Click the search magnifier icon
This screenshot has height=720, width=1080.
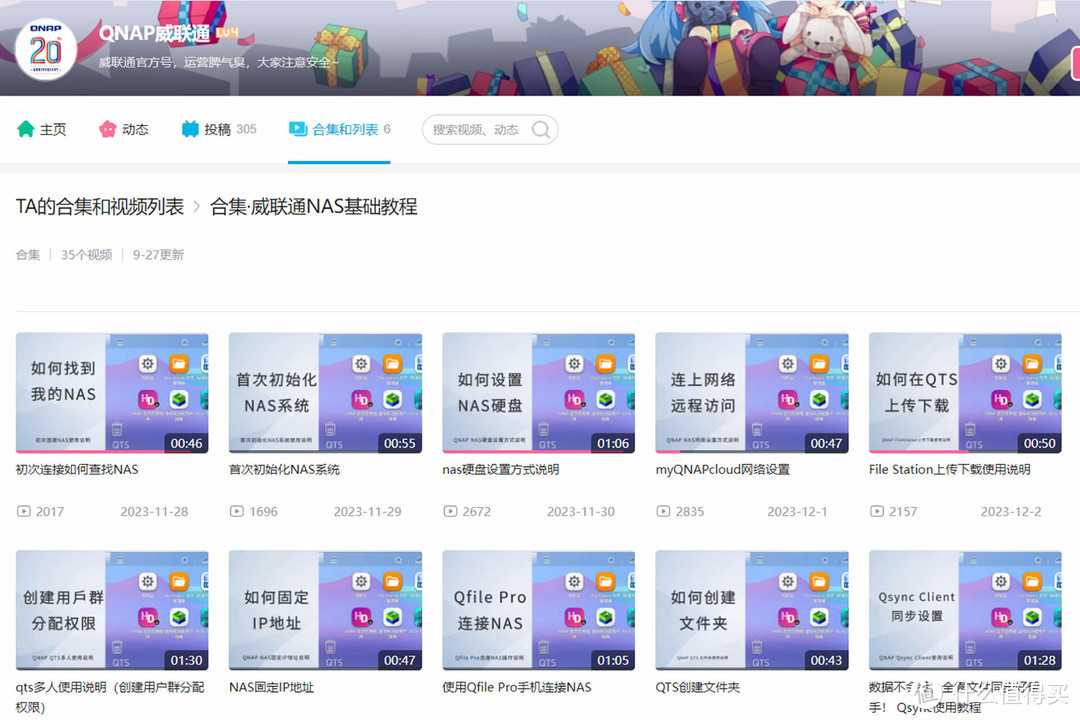pos(540,129)
